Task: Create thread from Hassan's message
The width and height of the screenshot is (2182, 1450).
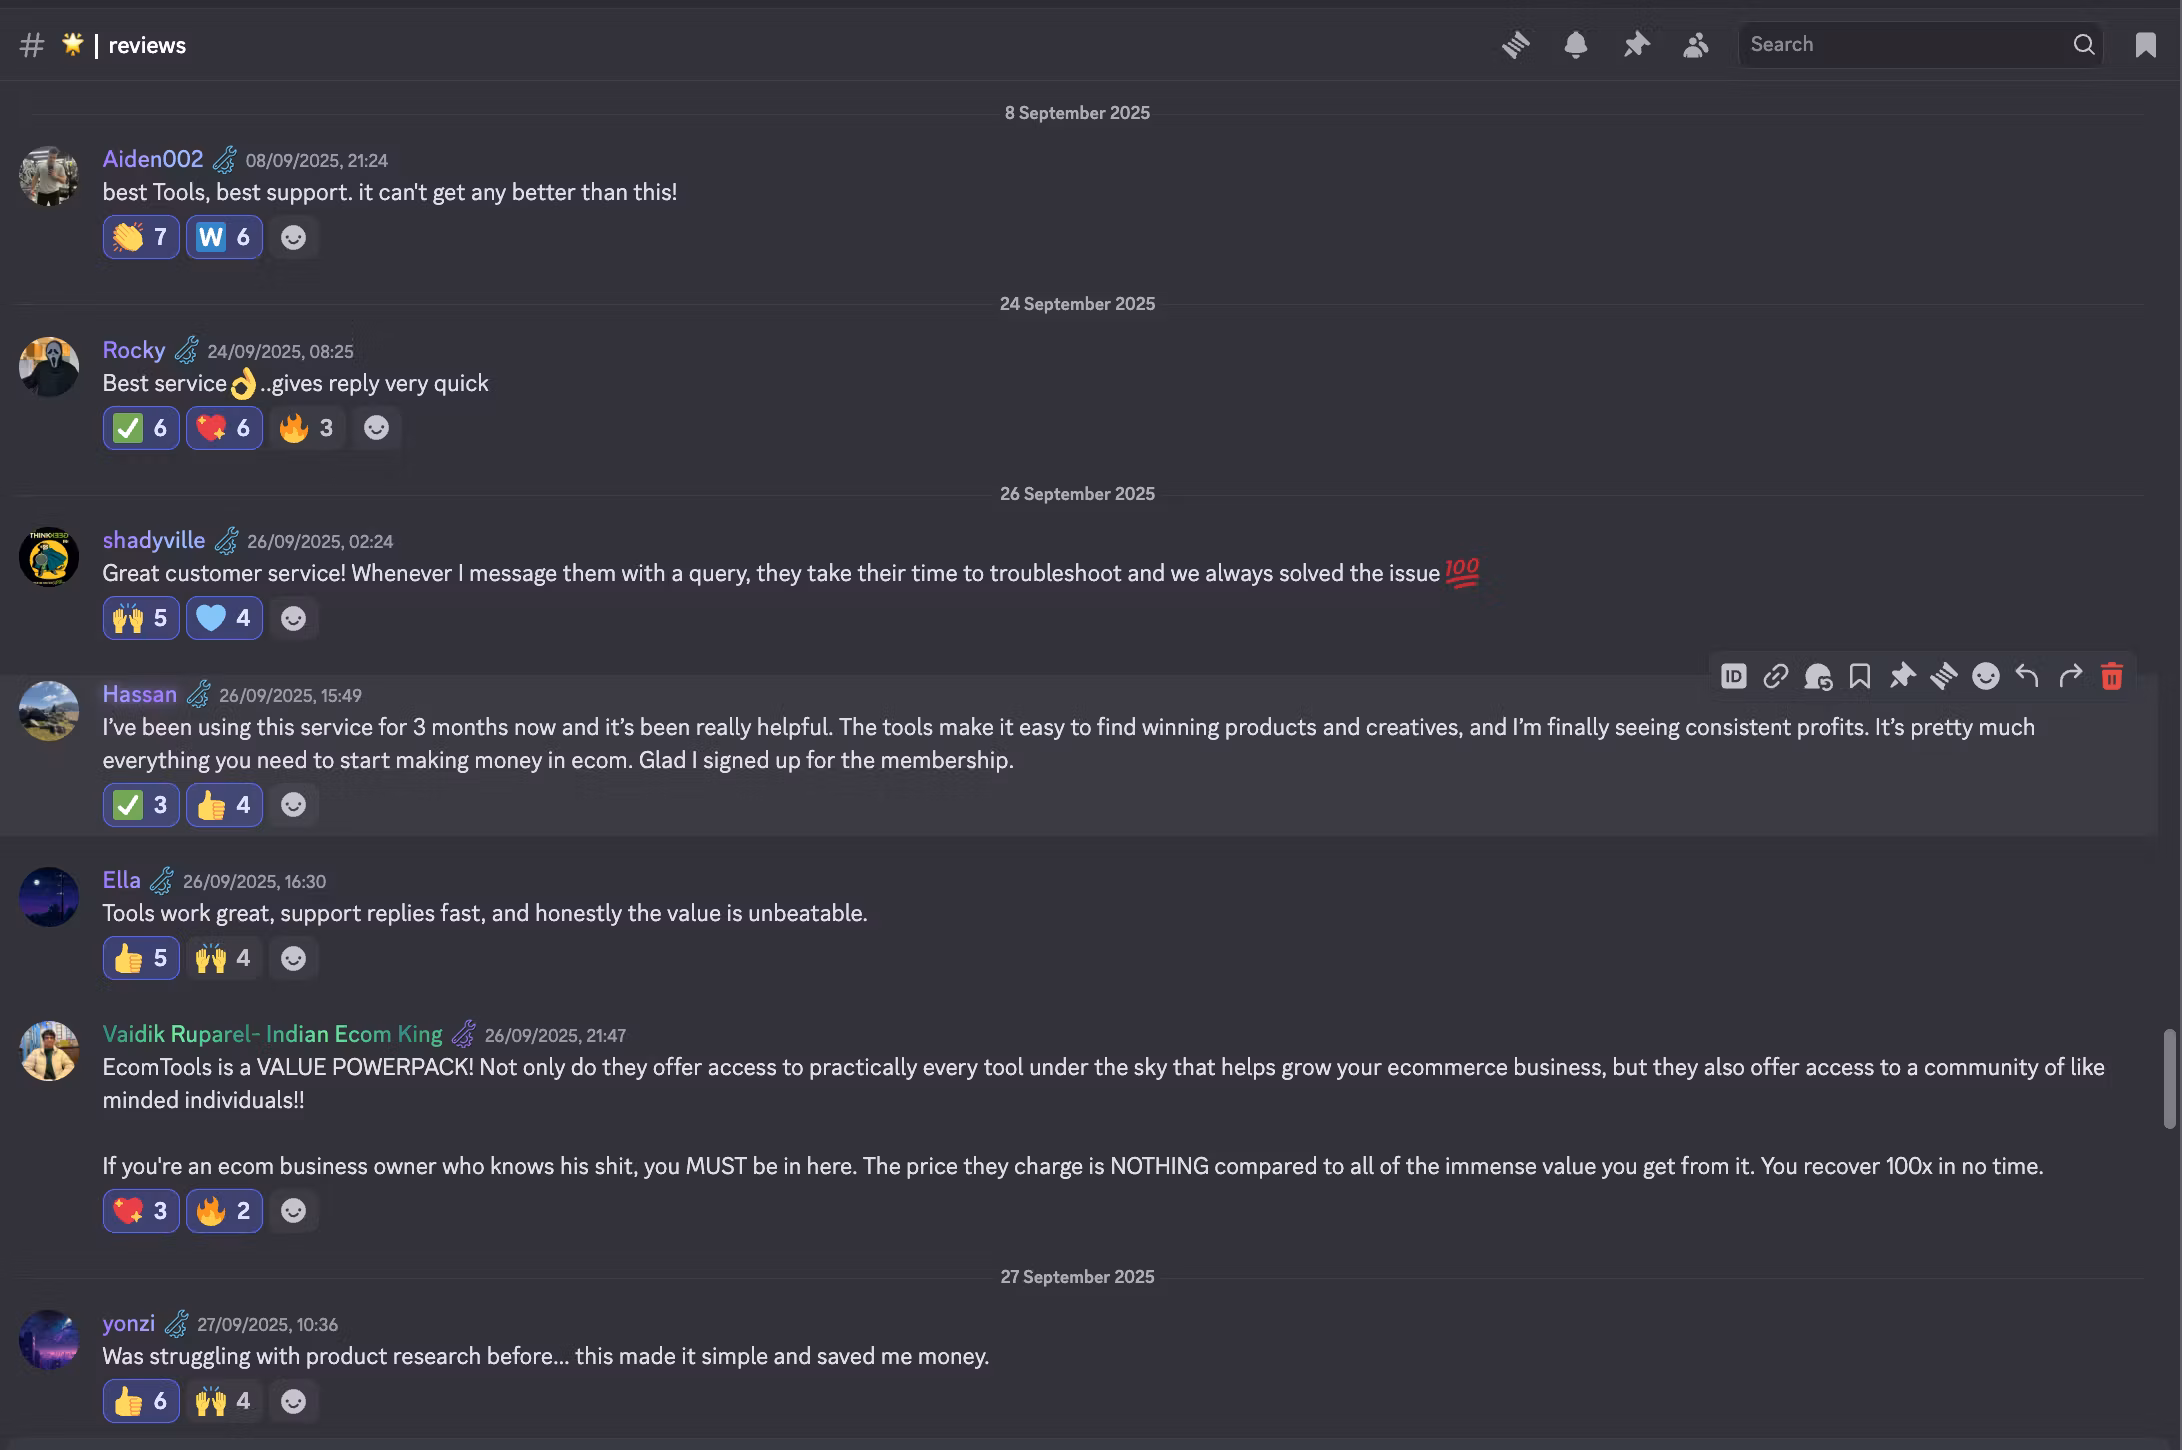Action: (1944, 677)
